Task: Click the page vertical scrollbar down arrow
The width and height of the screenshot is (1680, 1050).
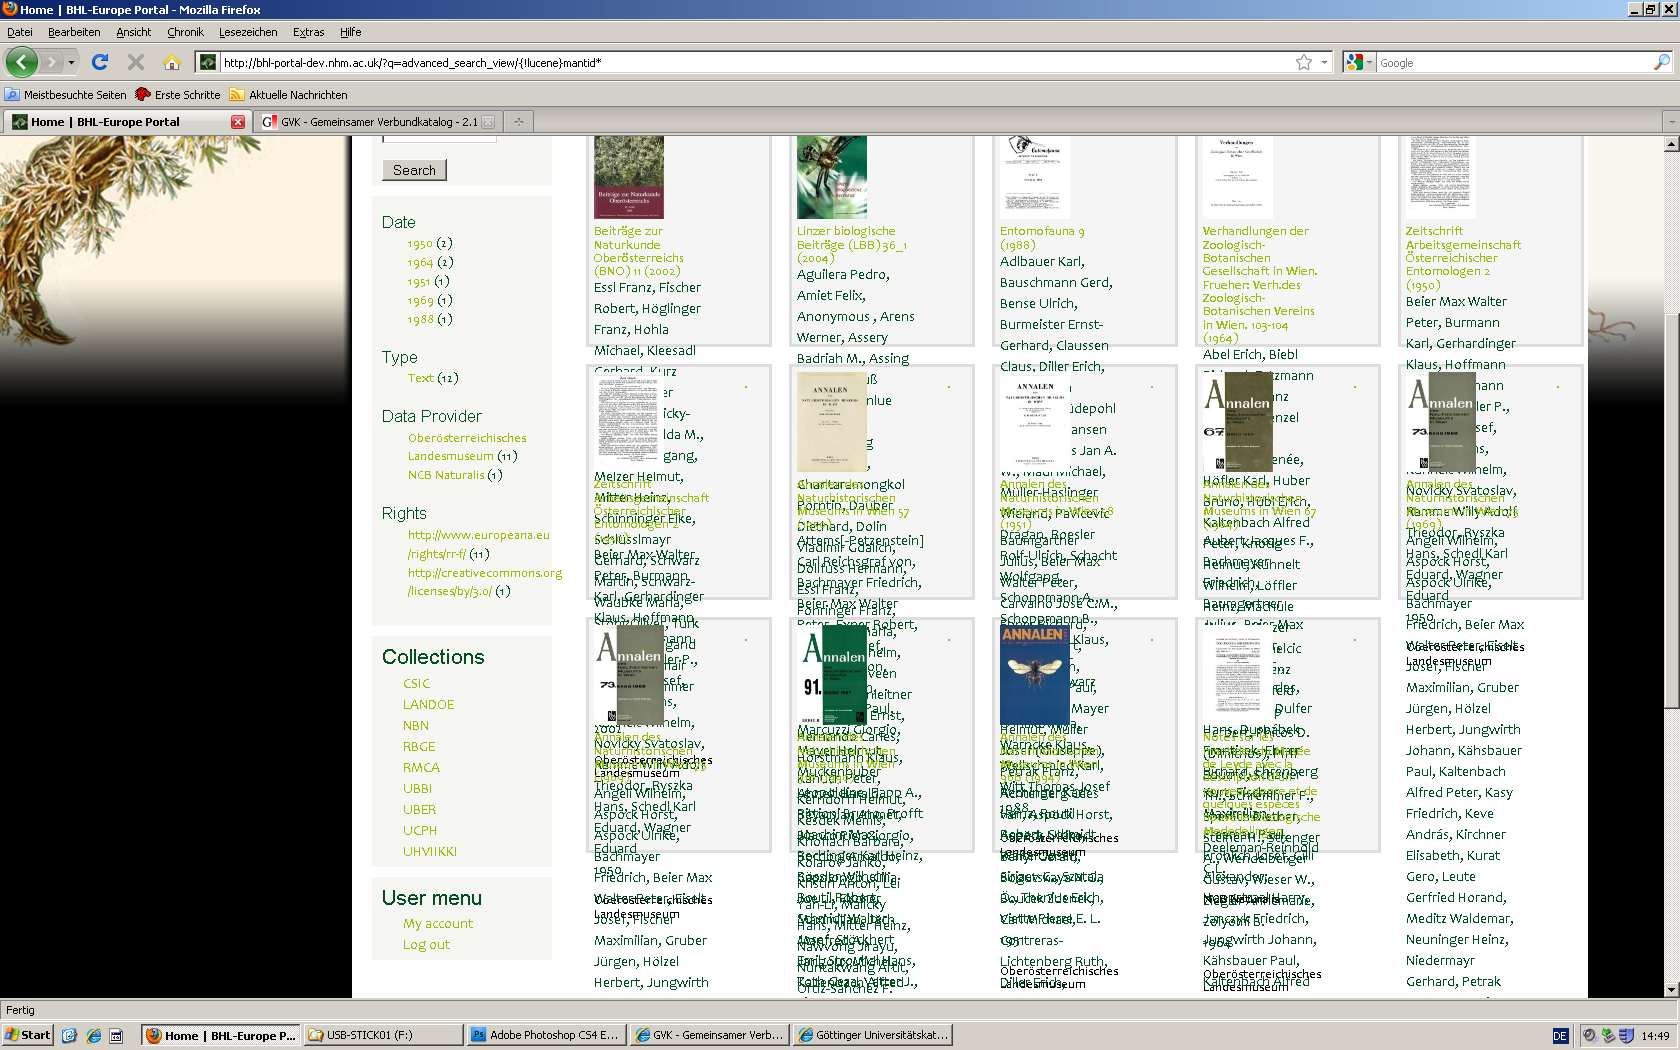Action: point(1671,989)
